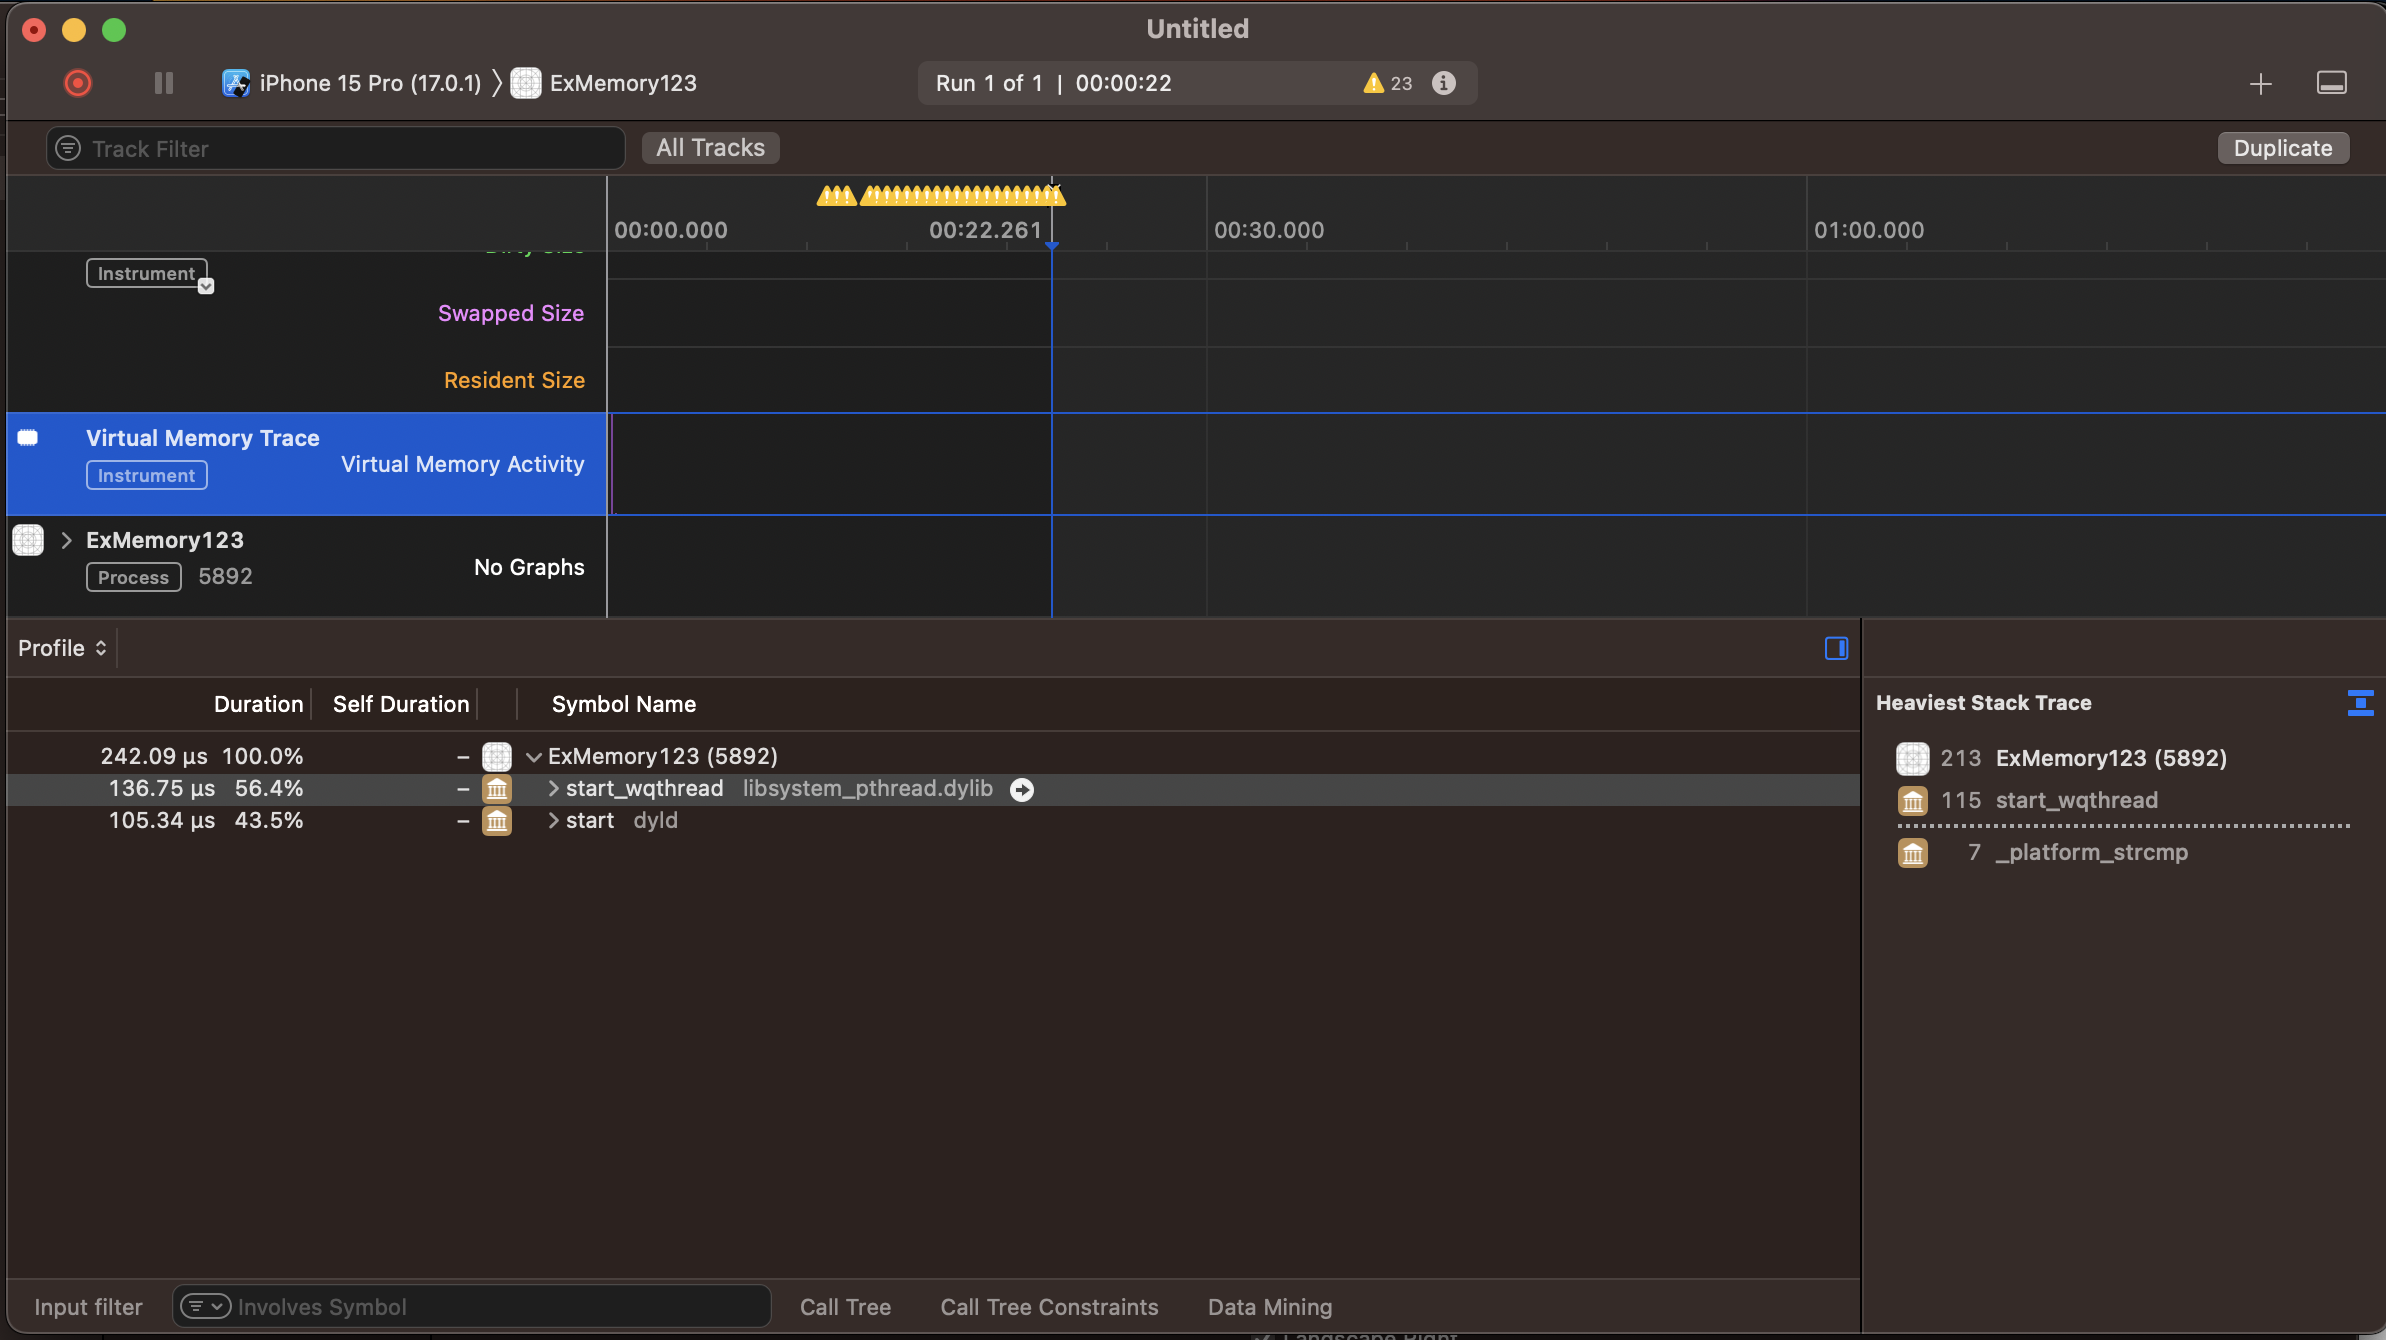This screenshot has width=2386, height=1340.
Task: Open Call Tree options
Action: [845, 1307]
